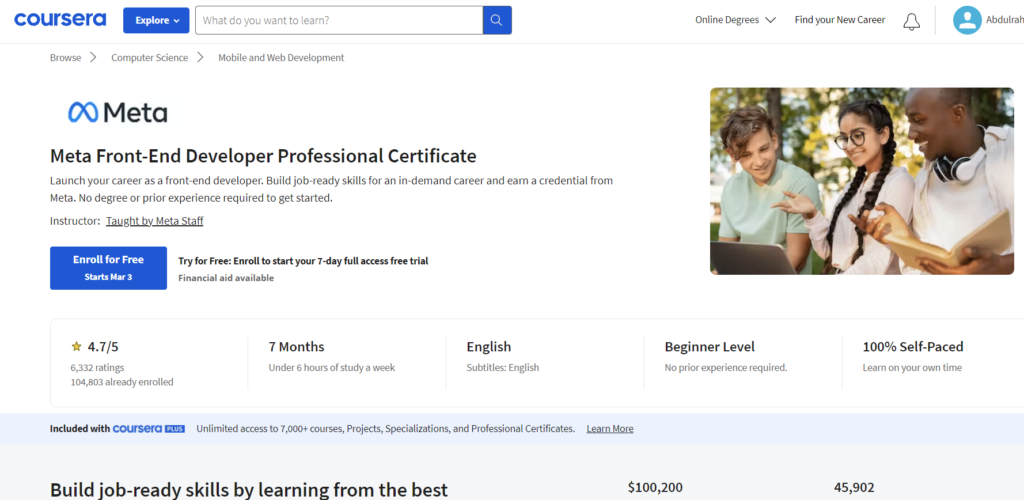Click the '4.7/5' rating value
This screenshot has height=500, width=1024.
coord(103,347)
